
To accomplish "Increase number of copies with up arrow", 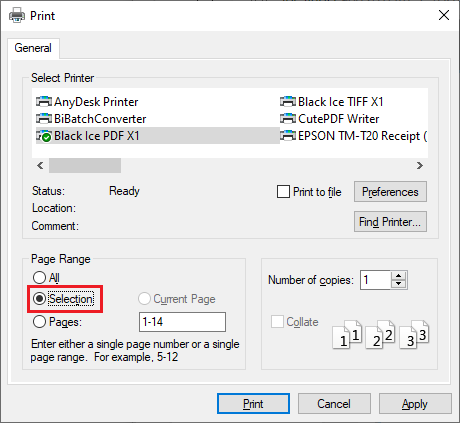I will [x=398, y=276].
